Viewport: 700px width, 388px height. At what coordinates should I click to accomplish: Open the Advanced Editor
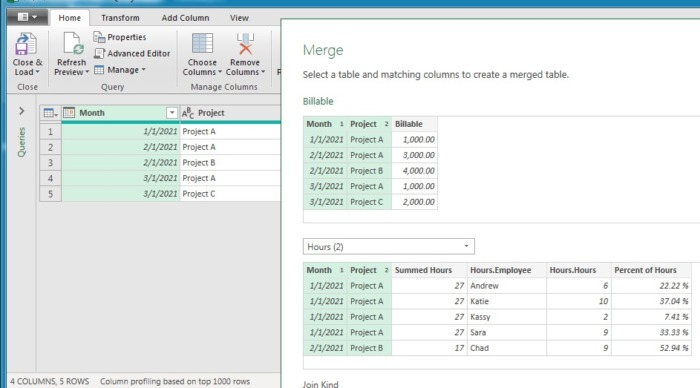(x=132, y=54)
